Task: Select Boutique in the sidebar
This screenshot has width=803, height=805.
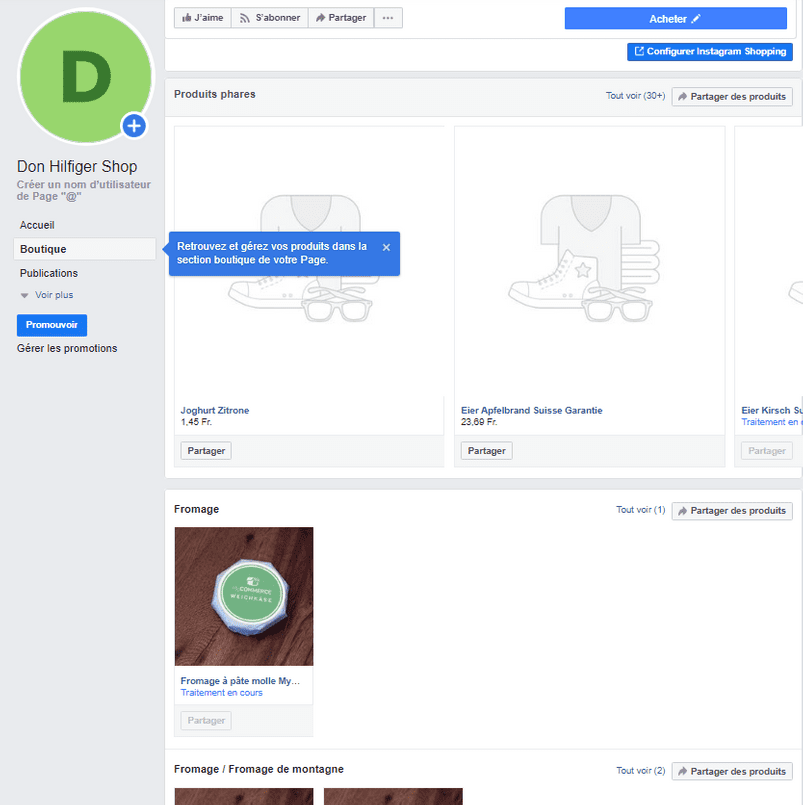Action: pos(85,249)
